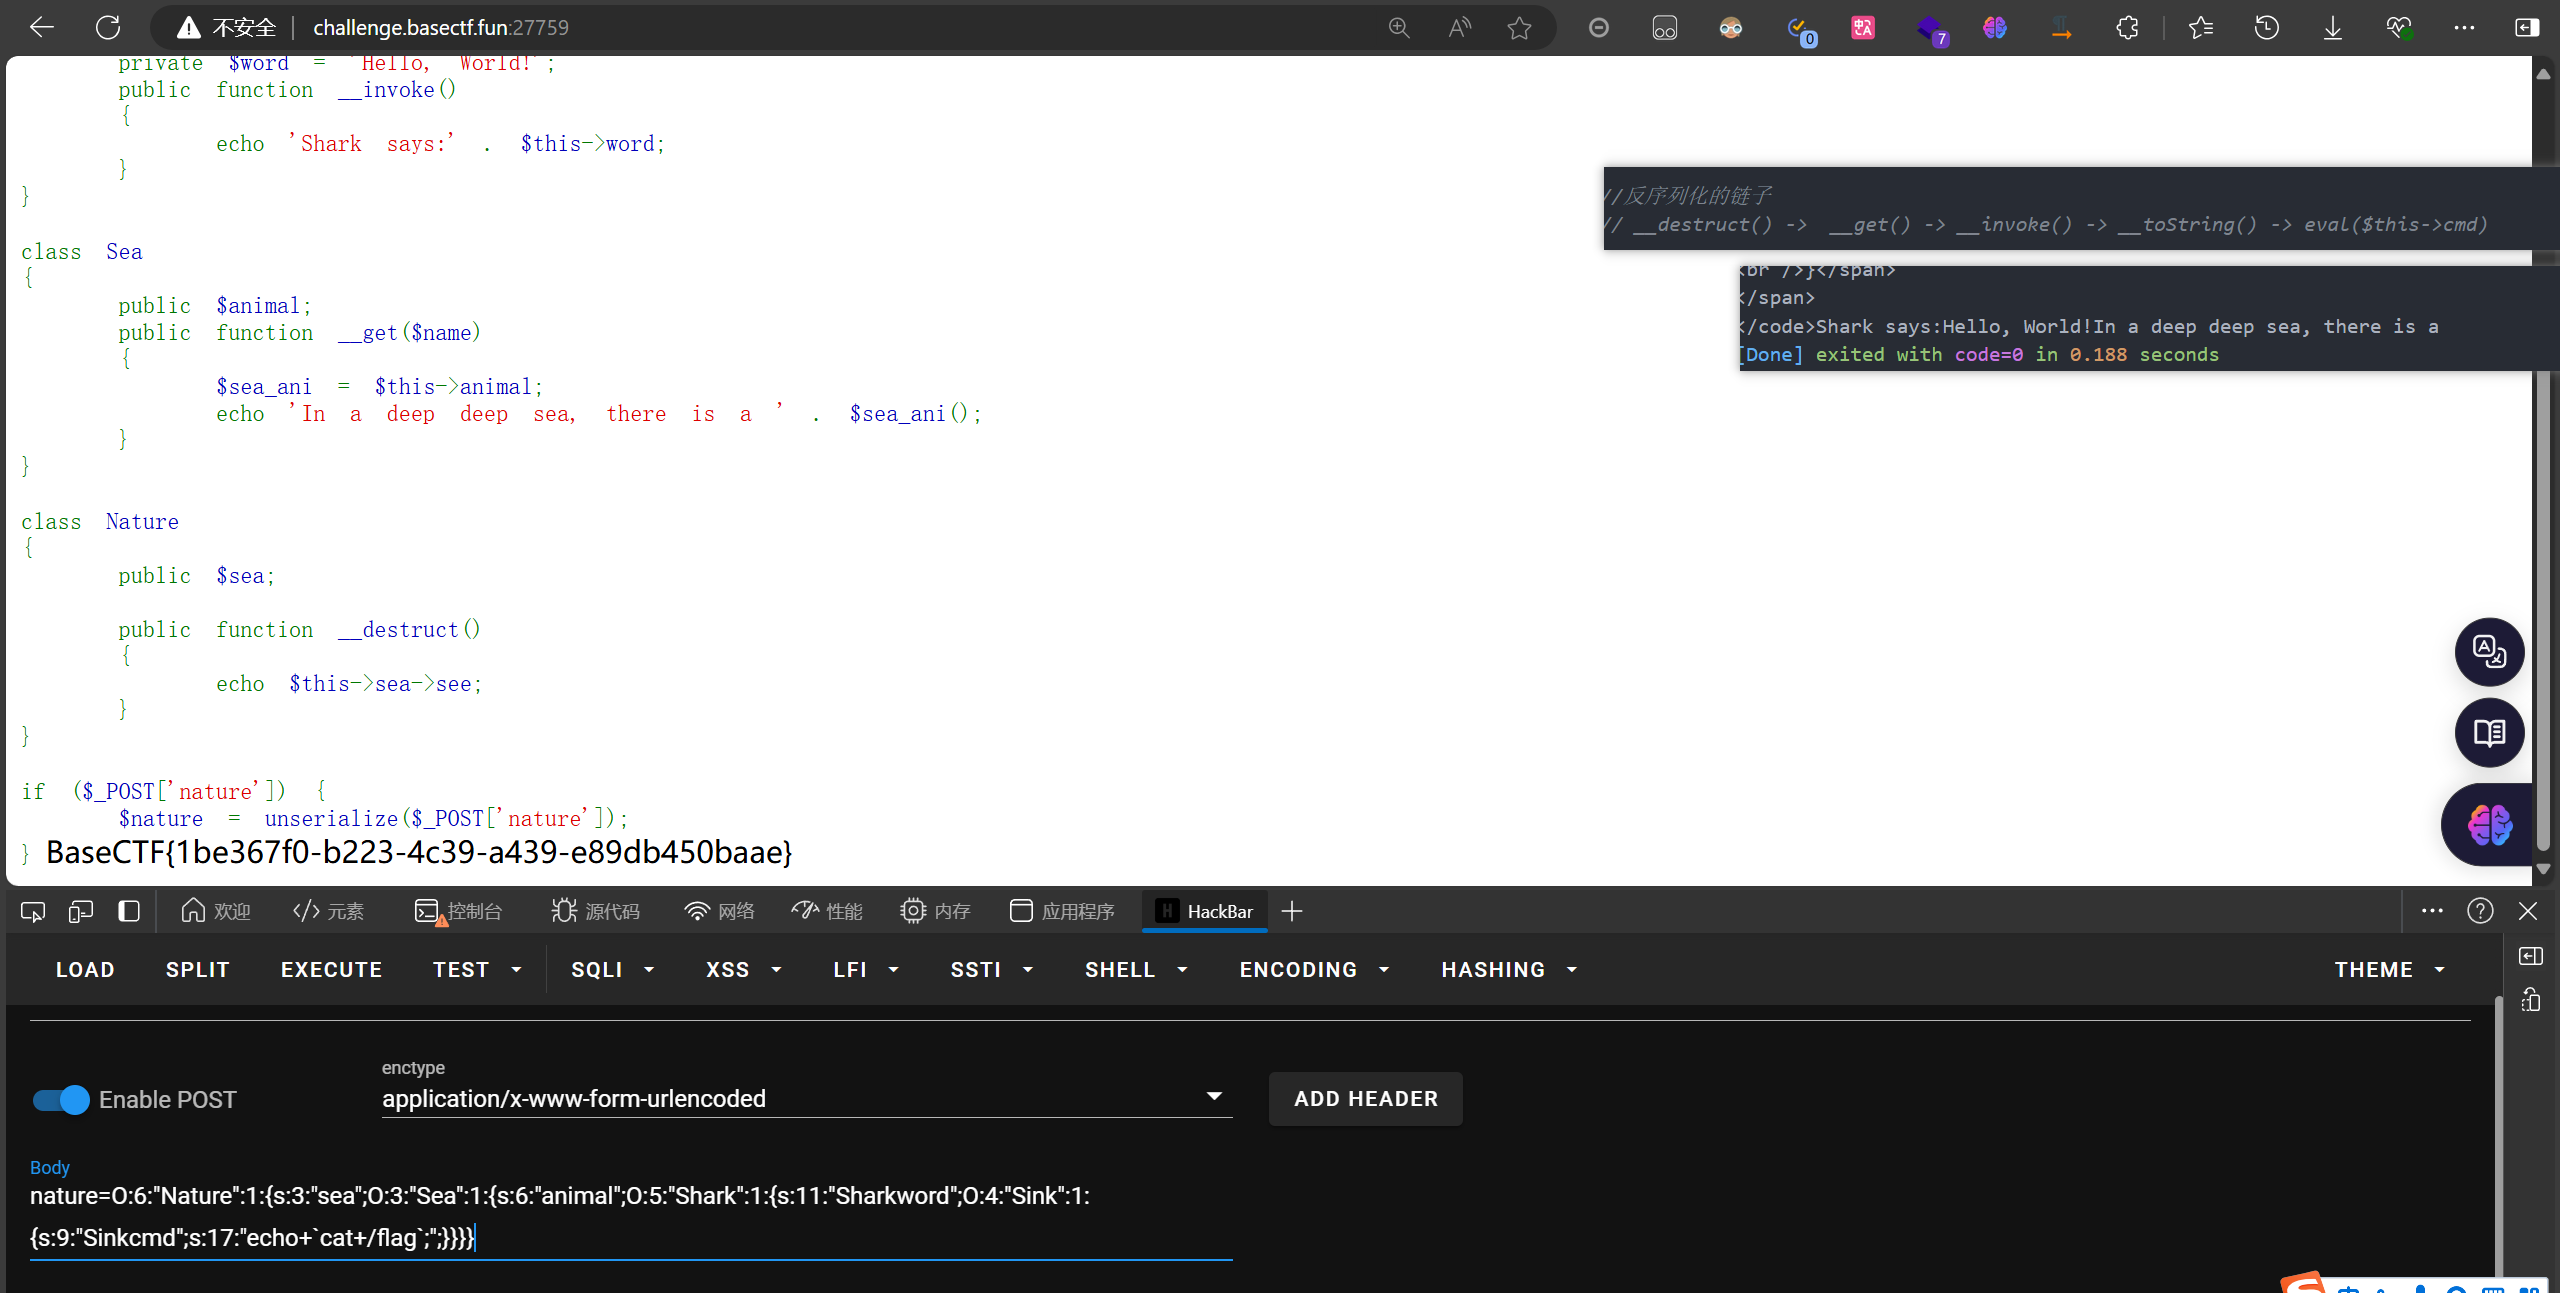Image resolution: width=2560 pixels, height=1293 pixels.
Task: Click the floating brain AI assistant button
Action: point(2489,825)
